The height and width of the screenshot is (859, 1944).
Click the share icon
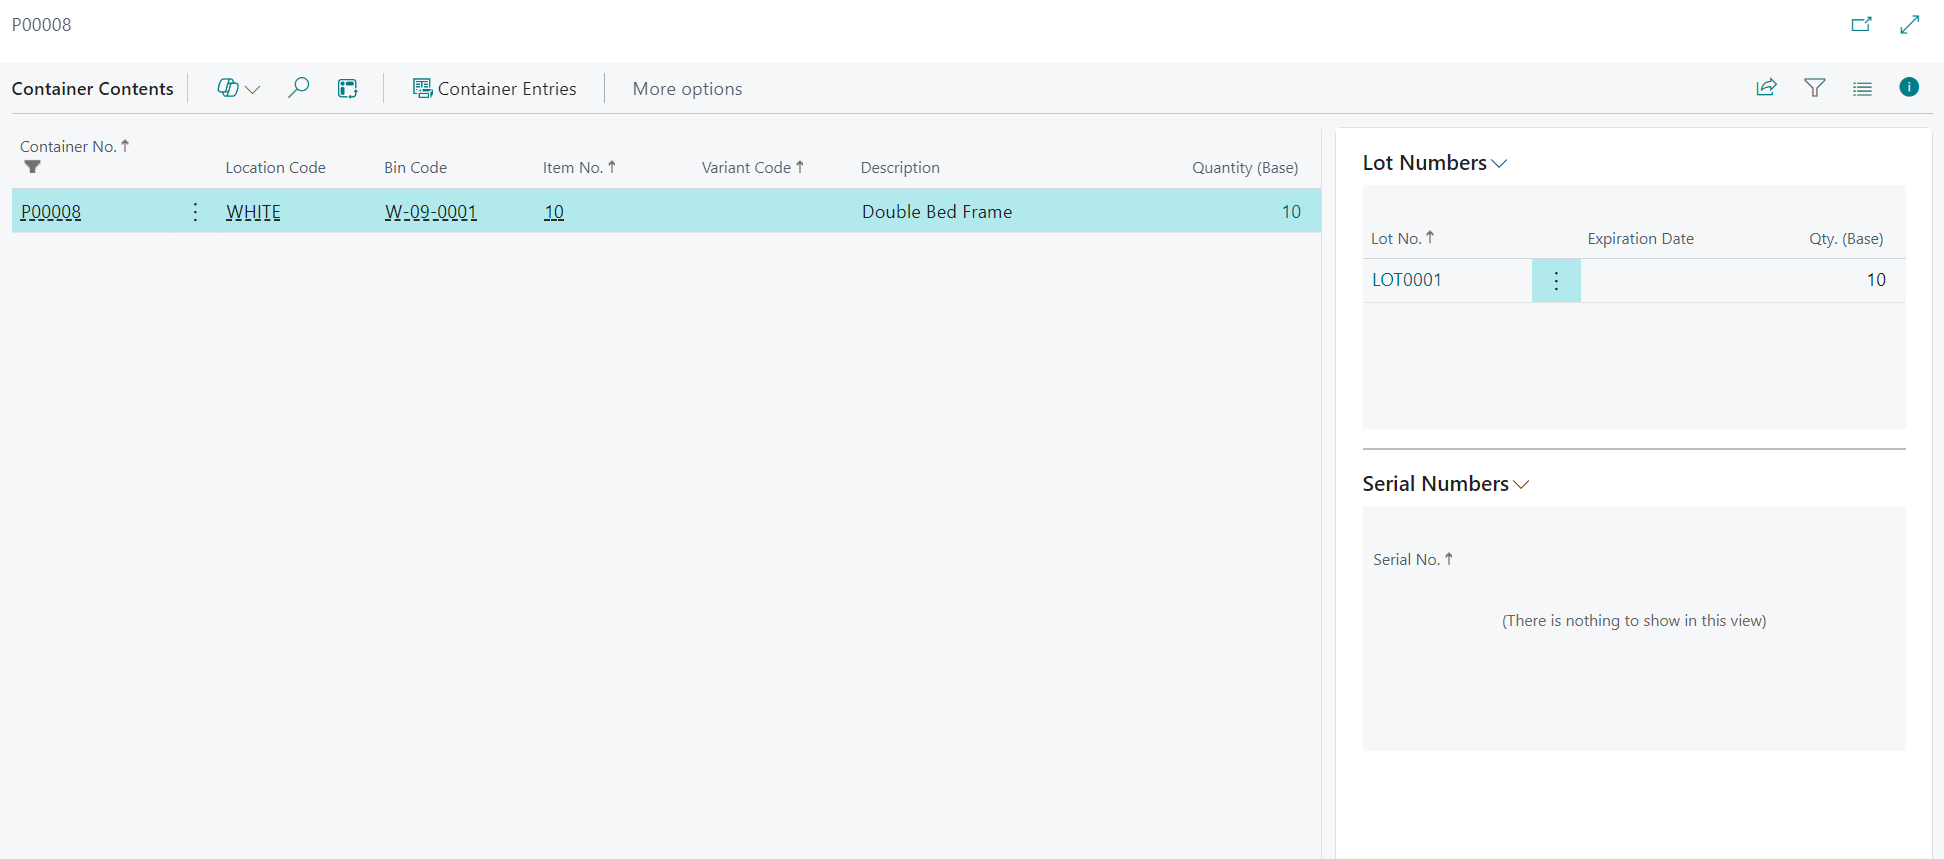pos(1766,88)
